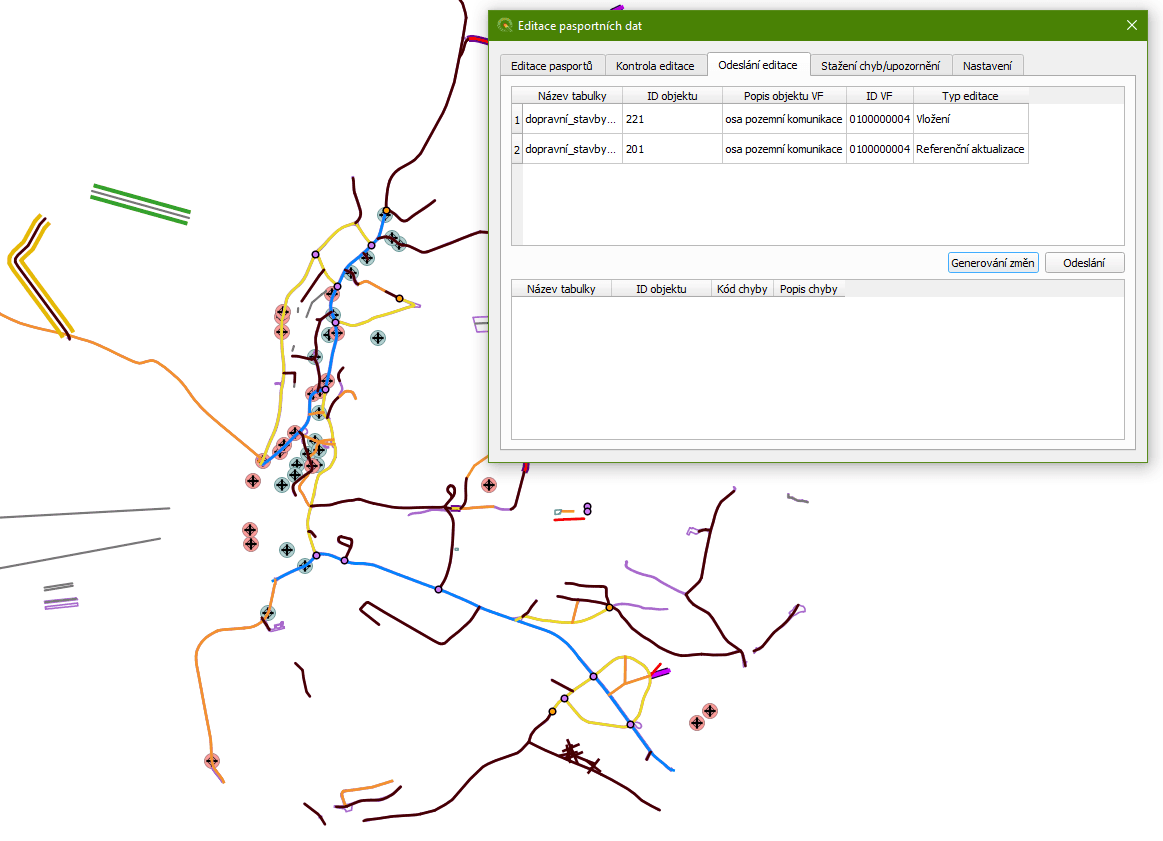The height and width of the screenshot is (841, 1163).
Task: Click the Popis objektu VF column header
Action: [x=784, y=96]
